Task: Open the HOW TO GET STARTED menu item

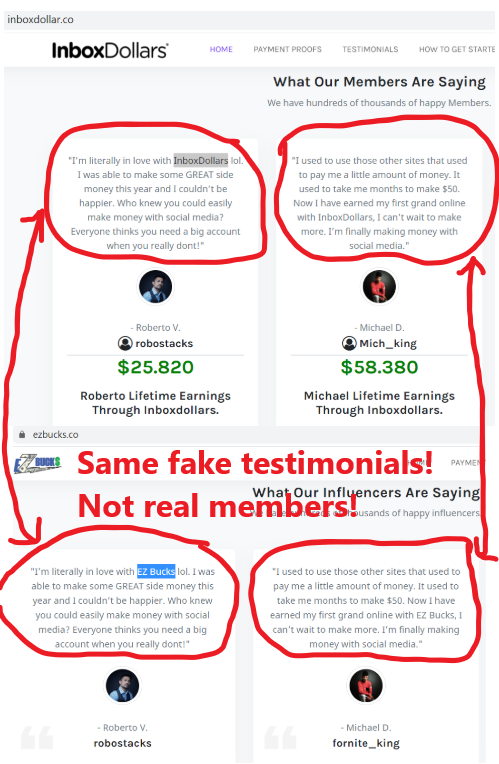Action: pos(457,49)
